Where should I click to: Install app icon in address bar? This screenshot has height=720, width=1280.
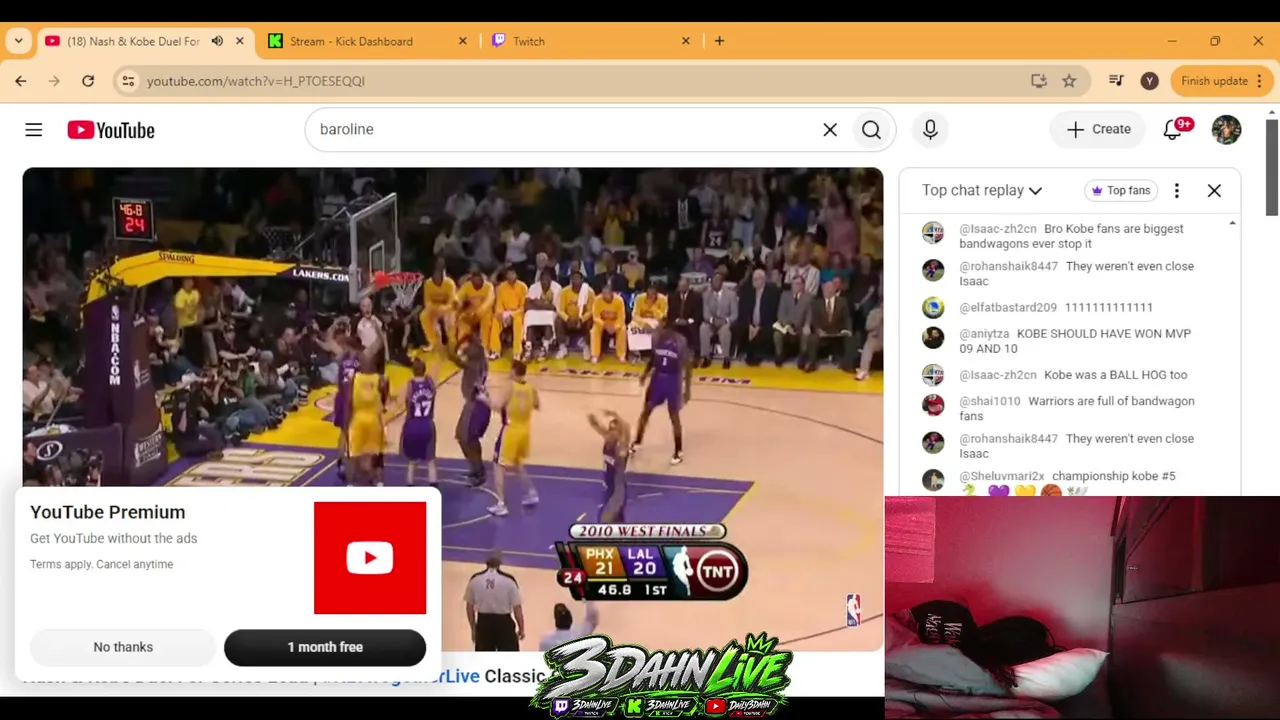click(x=1039, y=81)
